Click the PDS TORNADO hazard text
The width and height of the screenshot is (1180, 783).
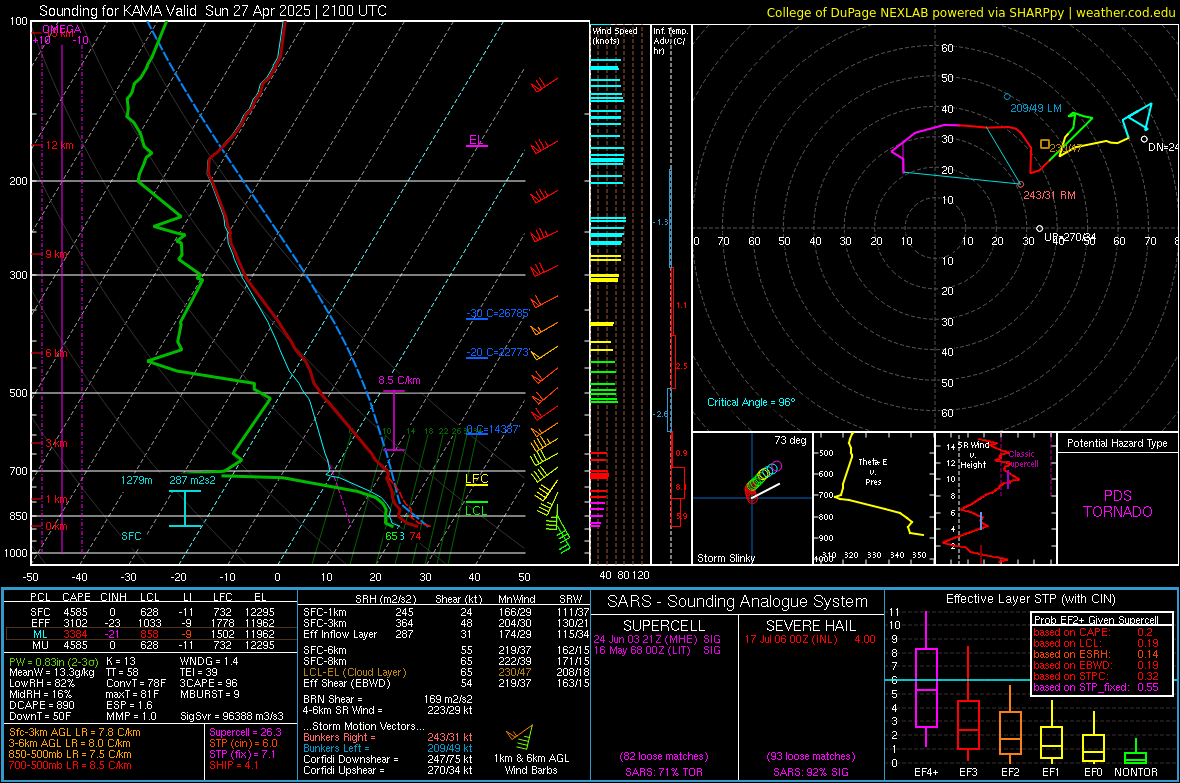point(1118,504)
